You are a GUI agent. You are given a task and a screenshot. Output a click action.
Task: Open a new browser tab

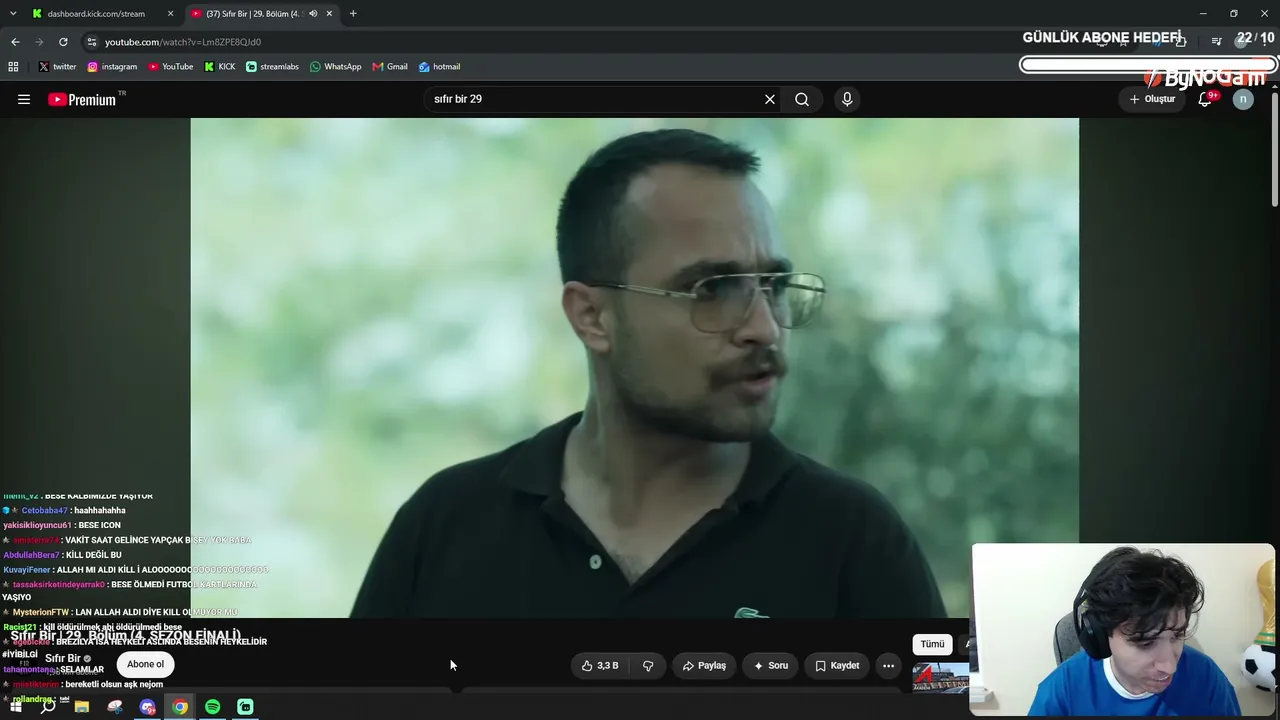coord(353,14)
